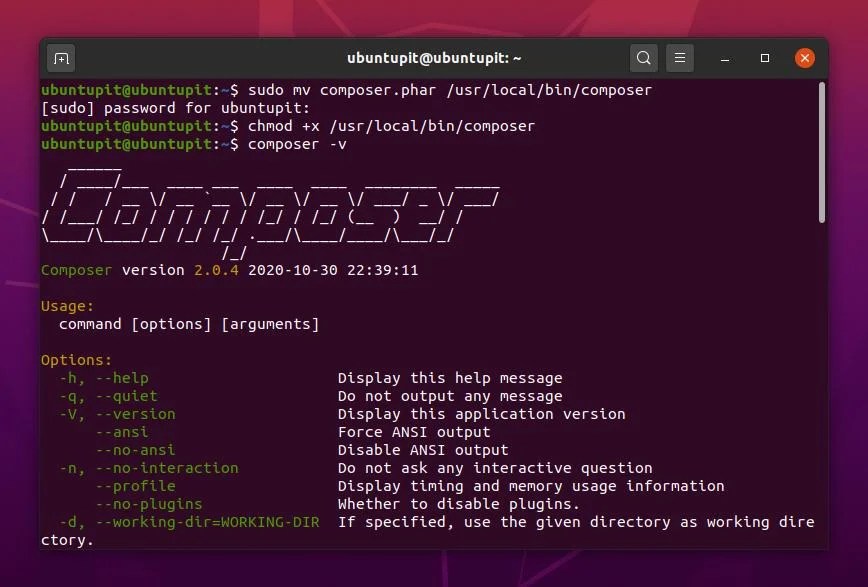Click the composer -v command
This screenshot has height=587, width=868.
297,144
